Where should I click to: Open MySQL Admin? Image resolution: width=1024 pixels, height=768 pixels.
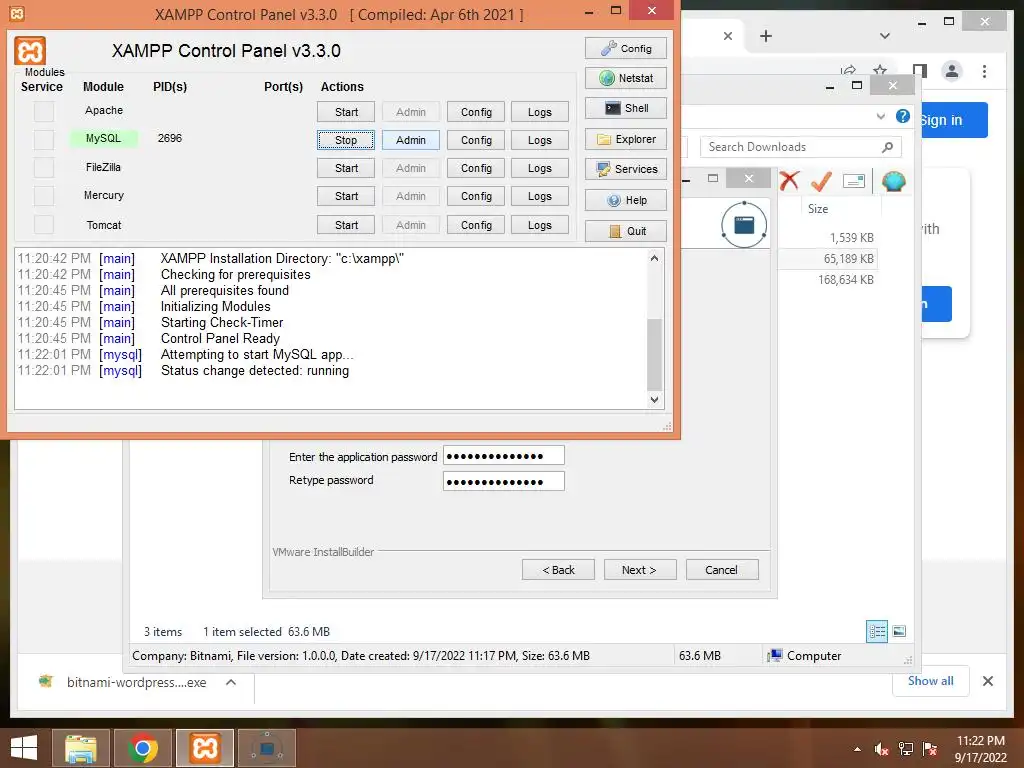(x=411, y=140)
